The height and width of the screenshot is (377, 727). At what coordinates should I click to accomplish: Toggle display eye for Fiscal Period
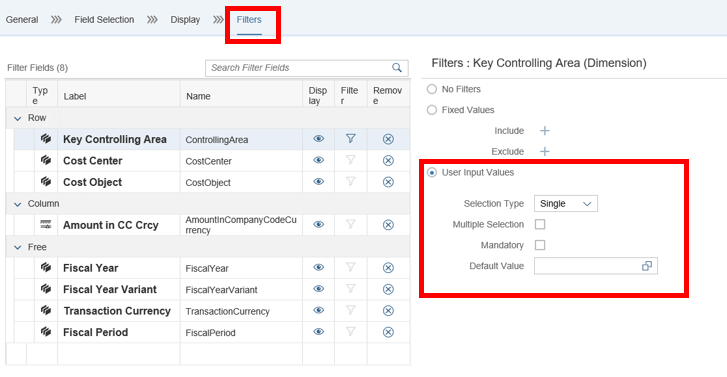319,332
